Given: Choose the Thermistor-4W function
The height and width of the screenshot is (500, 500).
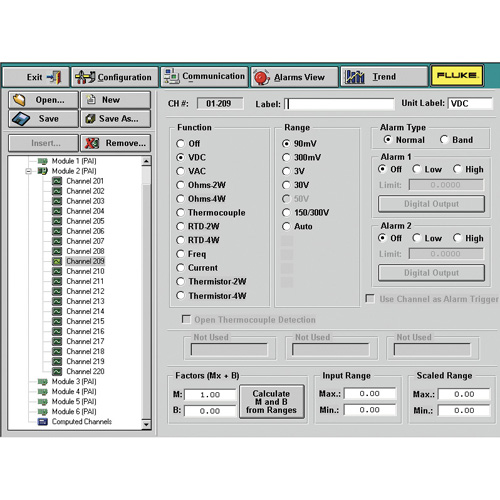Looking at the screenshot, I should pos(180,296).
